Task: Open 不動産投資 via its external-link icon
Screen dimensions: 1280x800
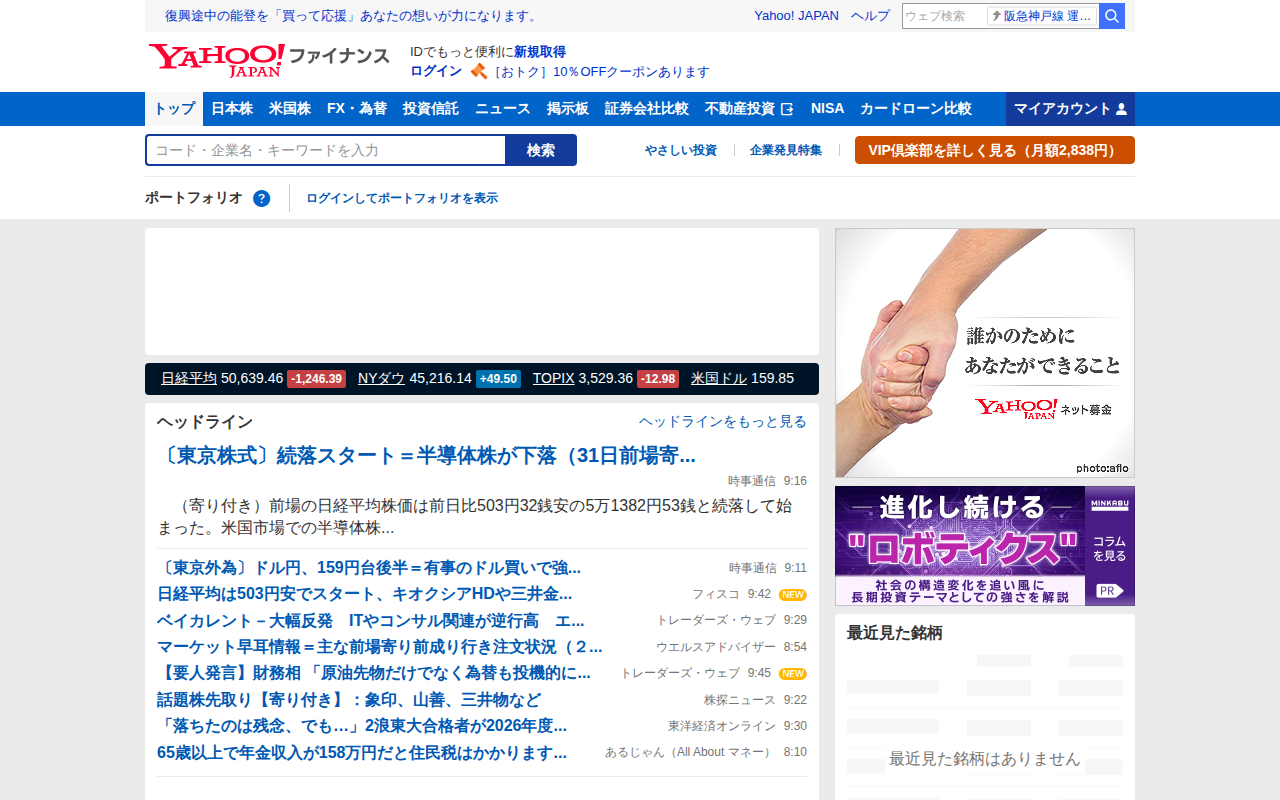Action: 787,108
